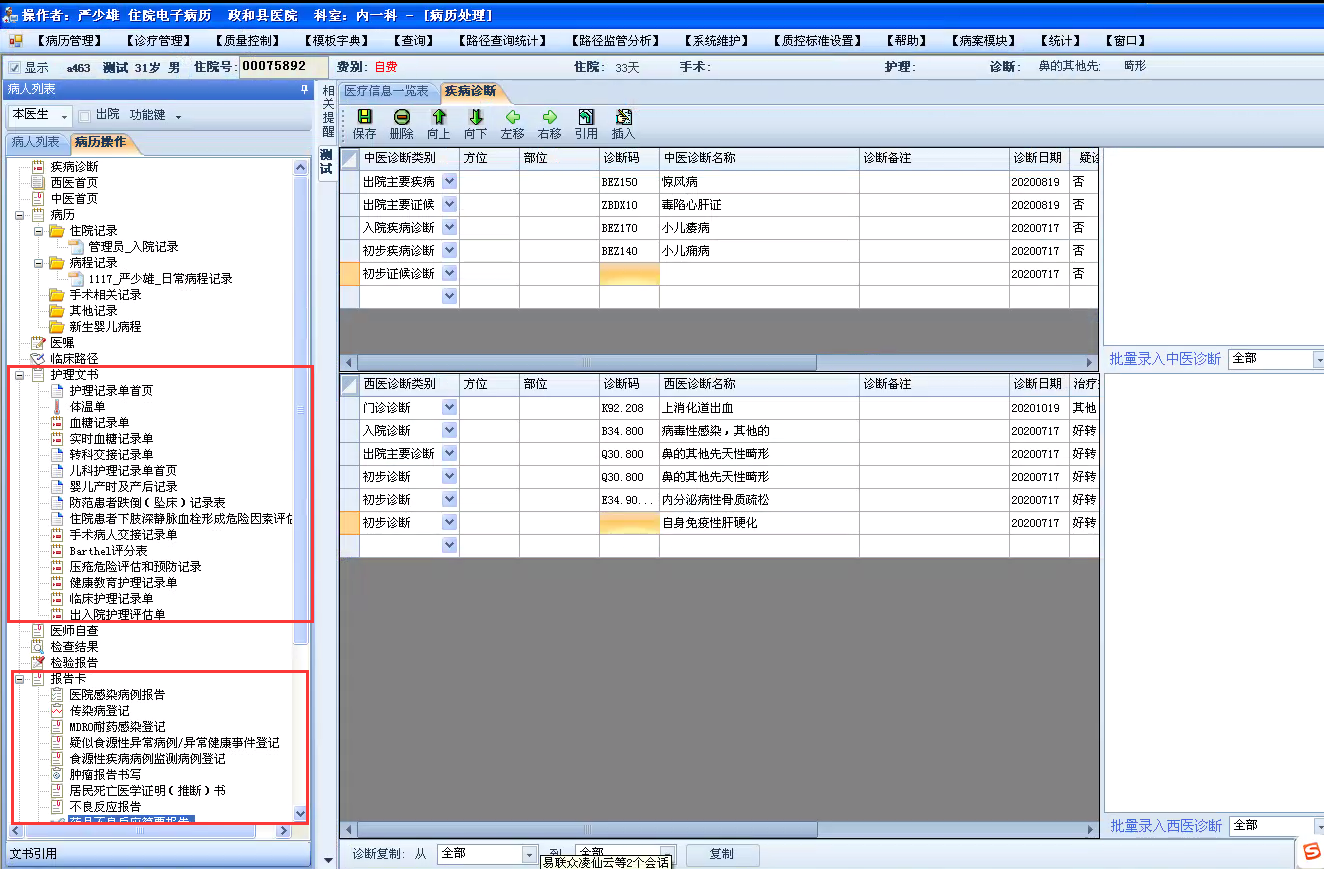Image resolution: width=1324 pixels, height=869 pixels.
Task: Open the Barthel评分表 item
Action: [x=108, y=551]
